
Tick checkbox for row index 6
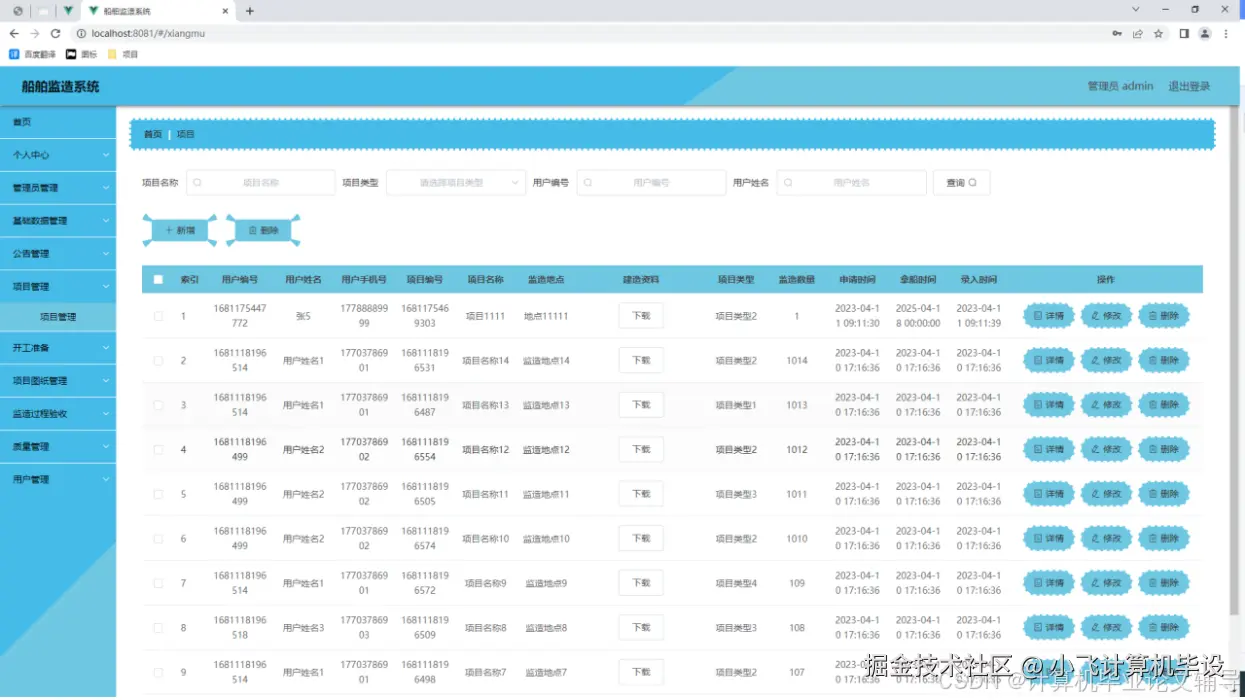click(158, 538)
